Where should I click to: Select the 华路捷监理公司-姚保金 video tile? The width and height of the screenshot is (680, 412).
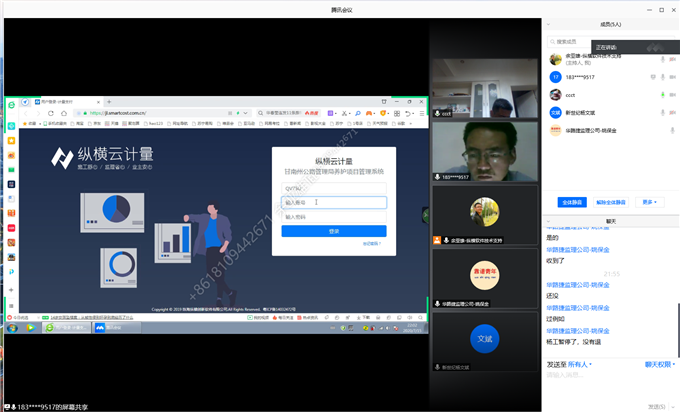(485, 278)
